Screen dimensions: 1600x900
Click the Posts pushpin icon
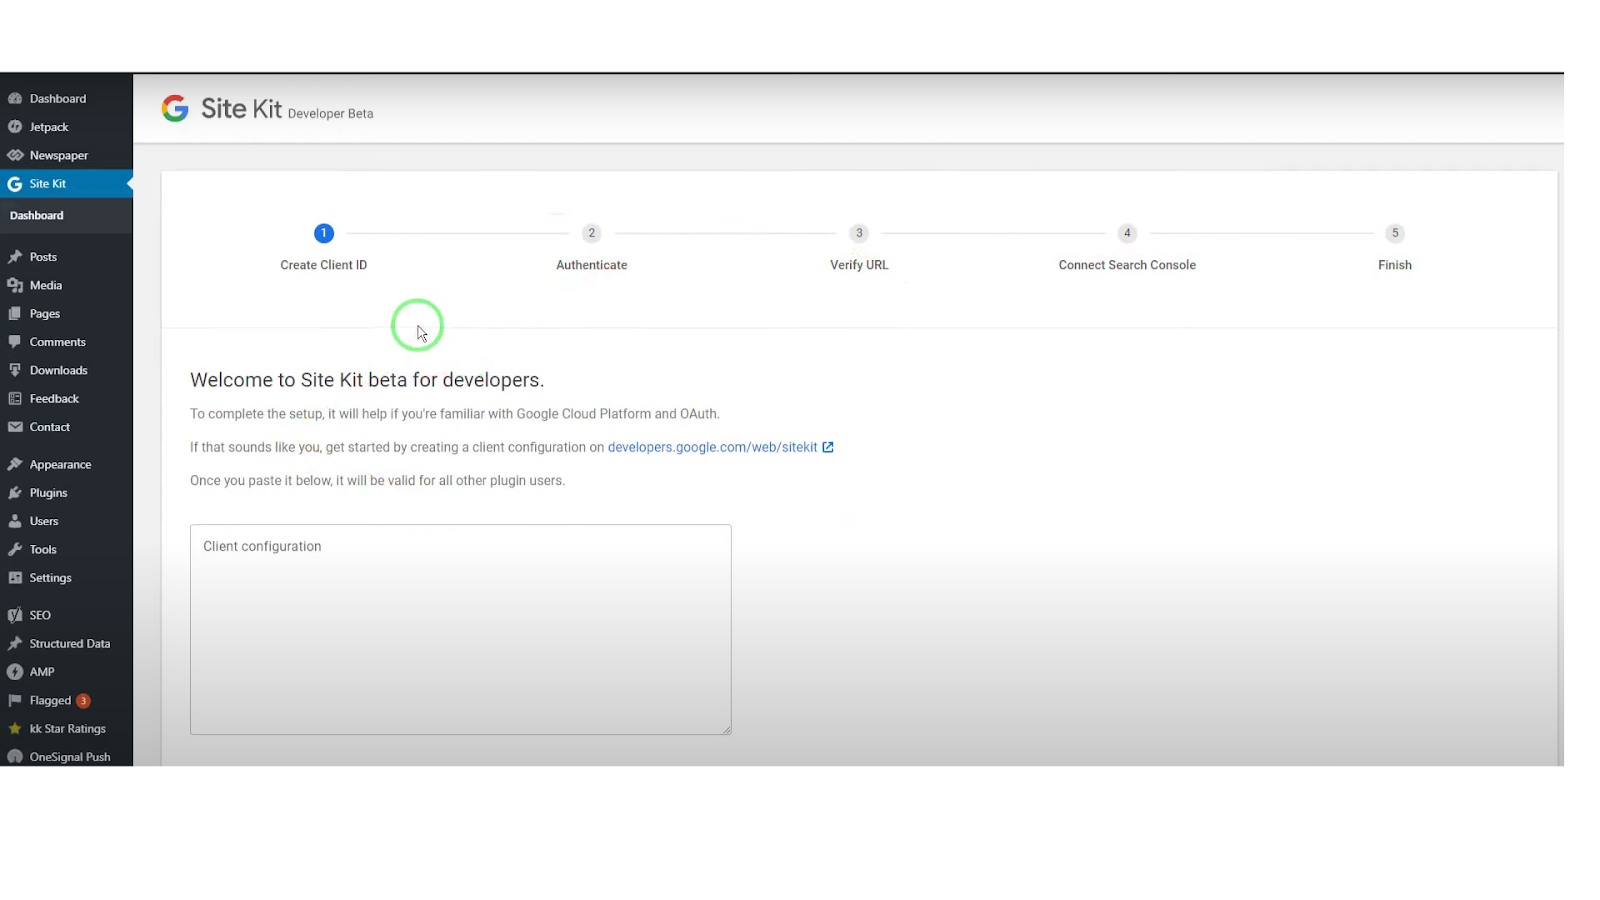coord(15,257)
